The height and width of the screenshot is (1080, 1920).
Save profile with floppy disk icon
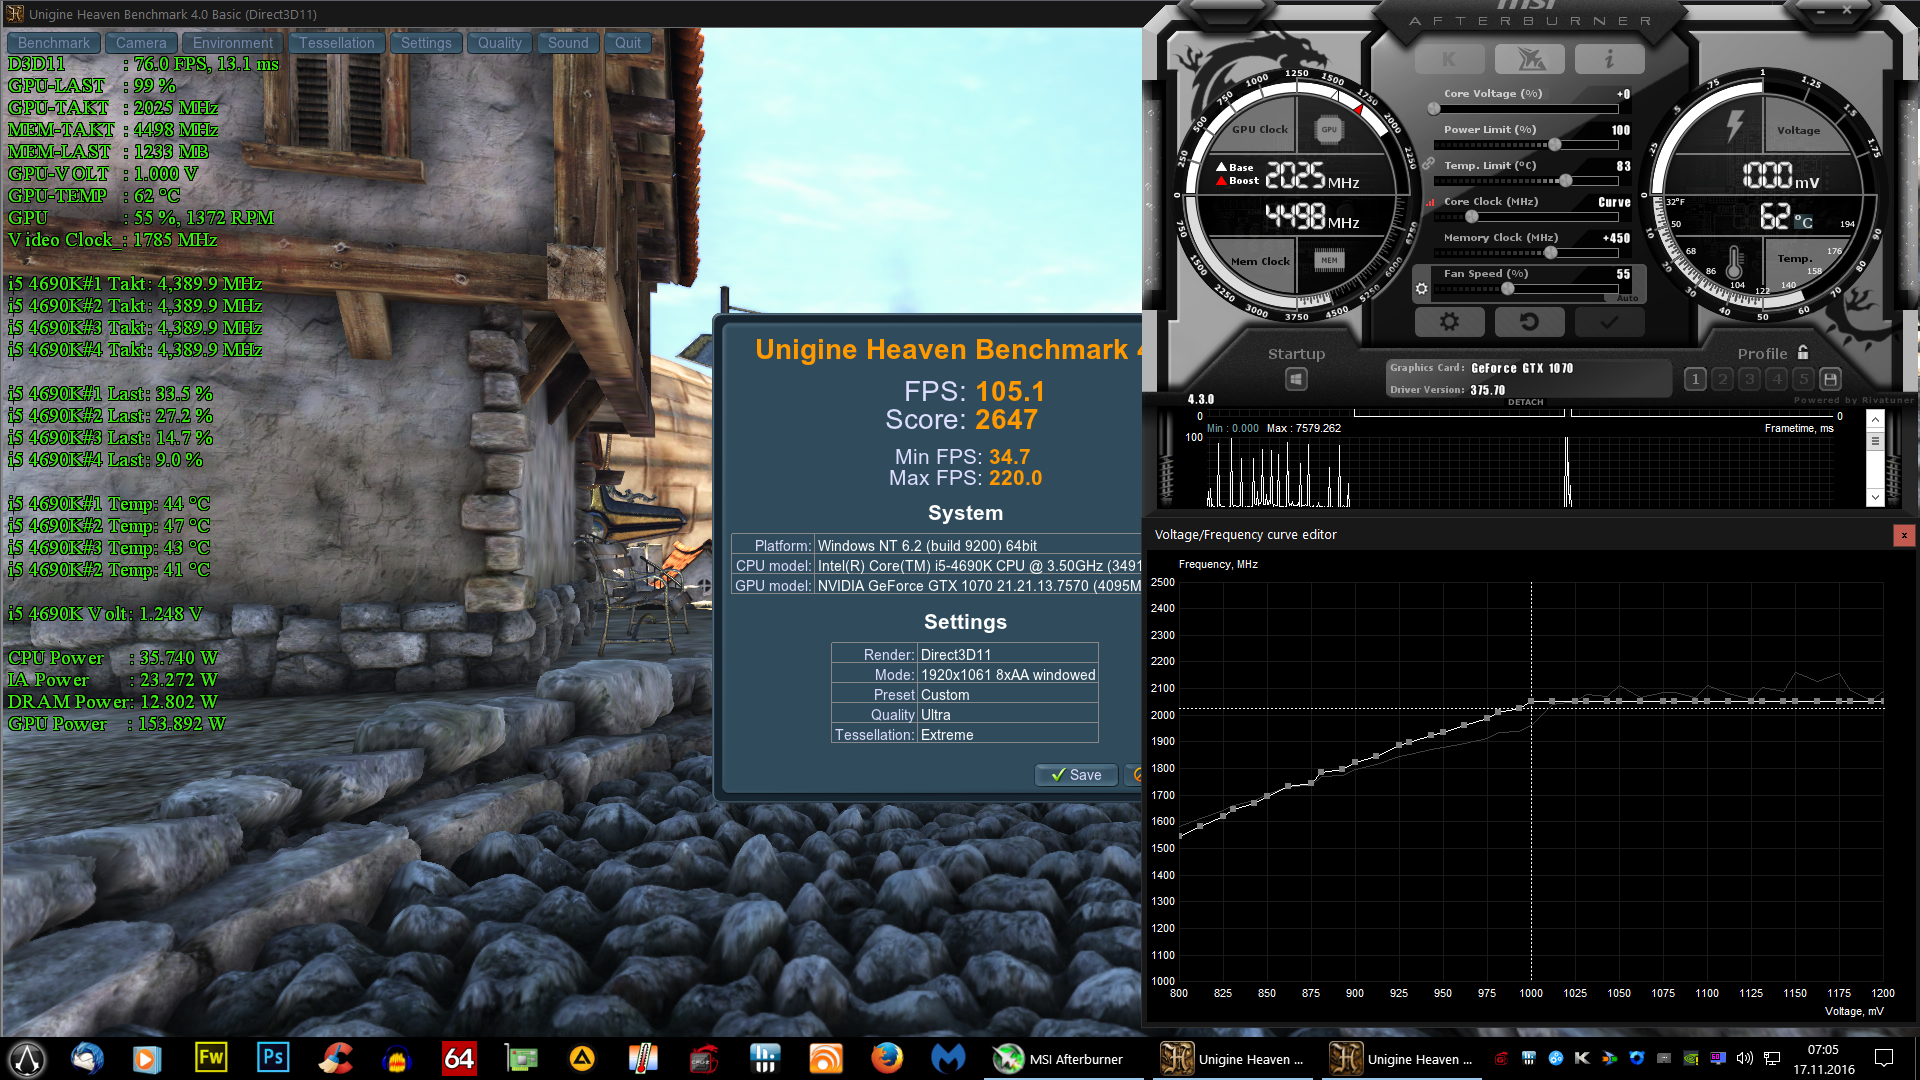click(1830, 379)
